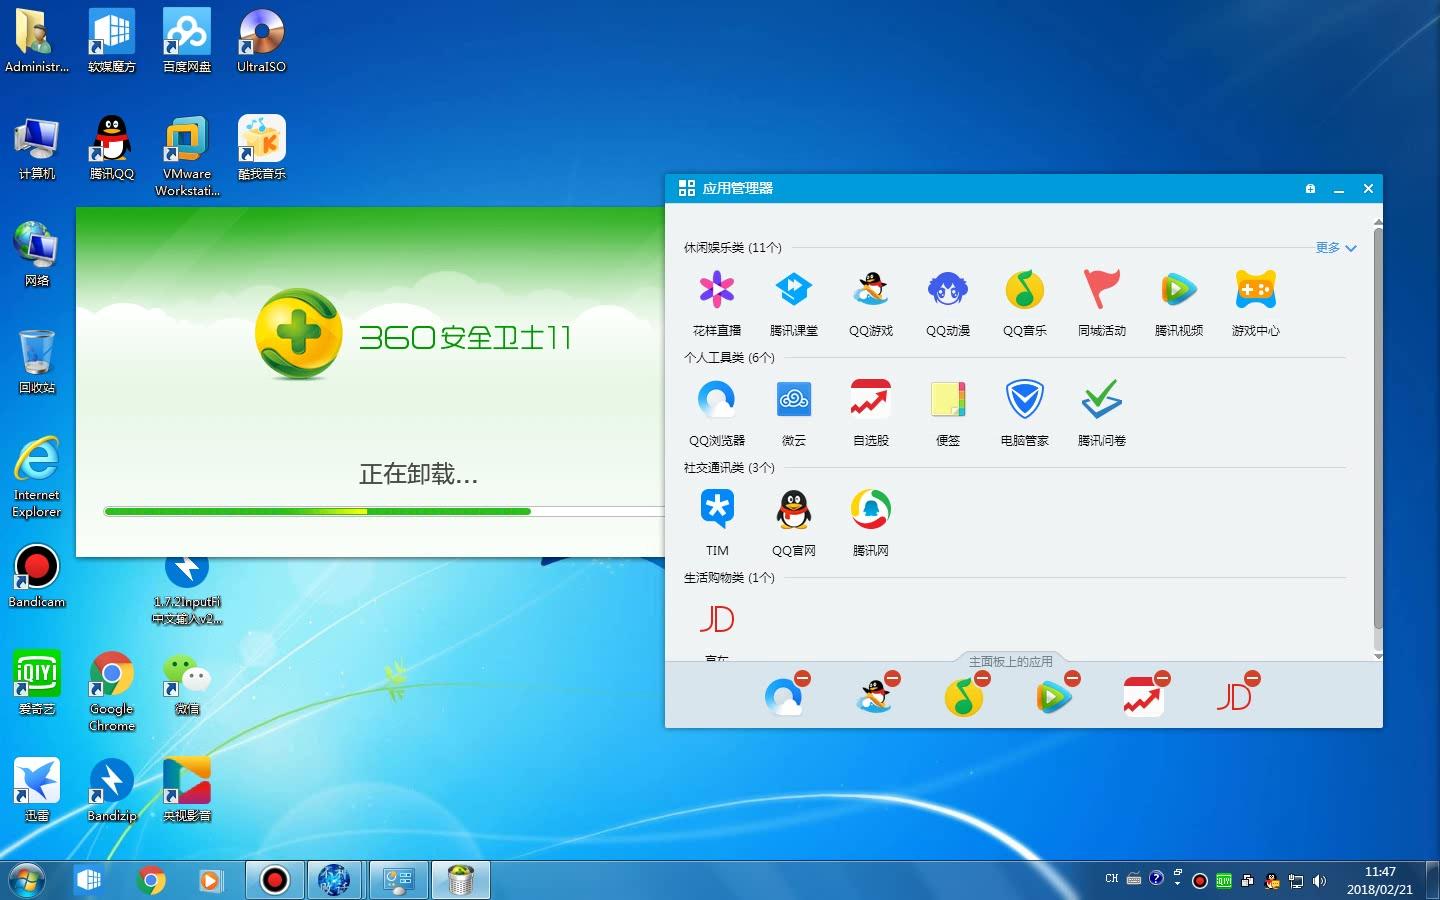Remove JD from the main panel strip
Viewport: 1440px width, 900px height.
(1253, 679)
